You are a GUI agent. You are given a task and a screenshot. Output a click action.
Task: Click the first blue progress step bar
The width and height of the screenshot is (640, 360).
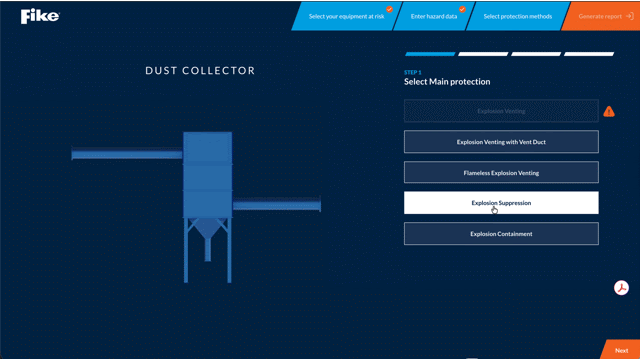(x=430, y=54)
